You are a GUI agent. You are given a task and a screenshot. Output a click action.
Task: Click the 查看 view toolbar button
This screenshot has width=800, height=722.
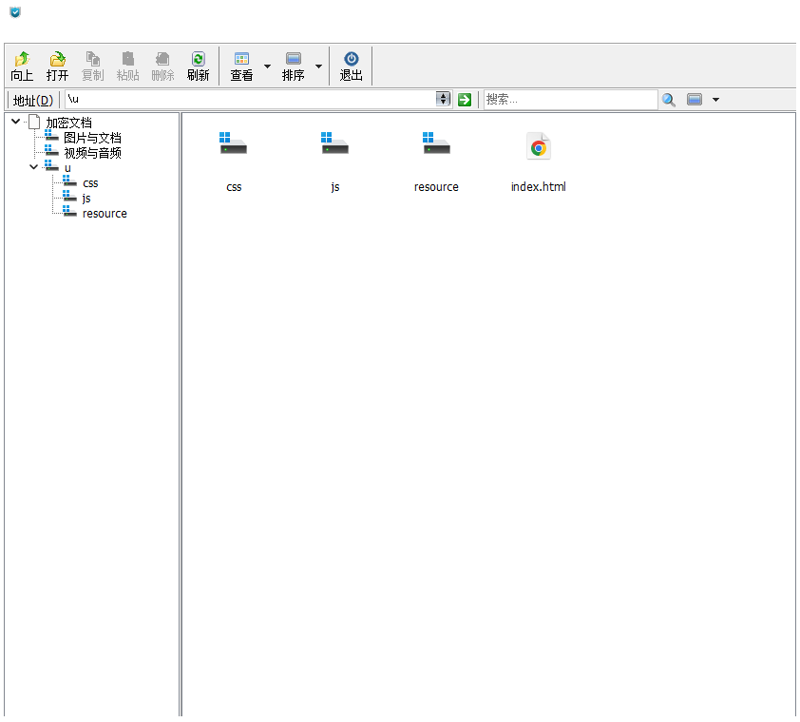coord(241,66)
